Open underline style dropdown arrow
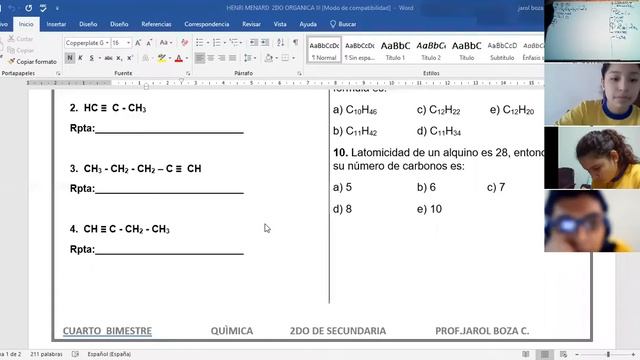Image resolution: width=640 pixels, height=360 pixels. tap(100, 58)
